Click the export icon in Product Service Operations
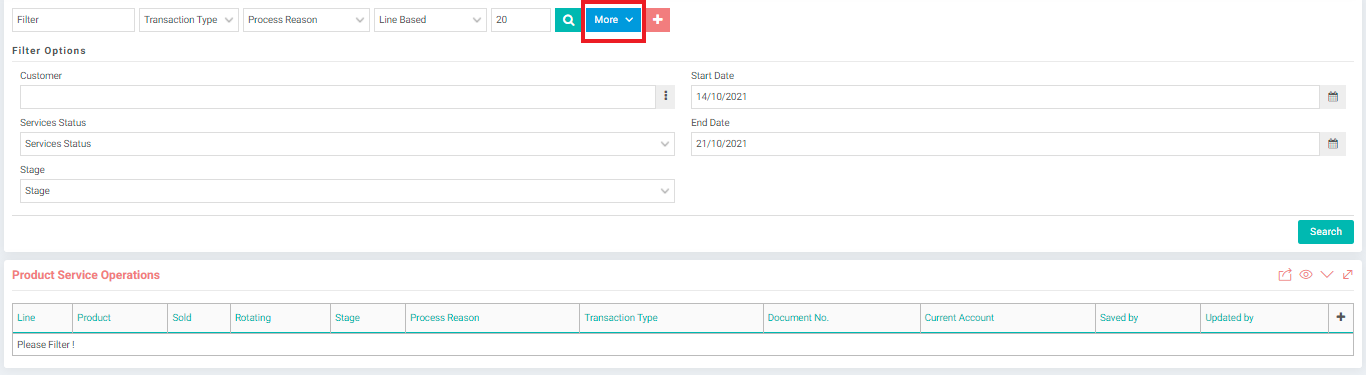Image resolution: width=1366 pixels, height=375 pixels. pyautogui.click(x=1285, y=275)
